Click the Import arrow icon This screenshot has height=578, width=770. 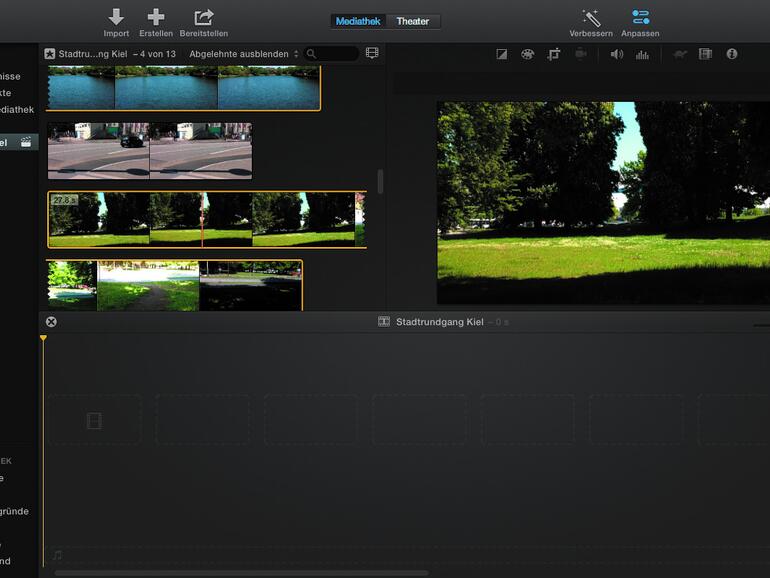pyautogui.click(x=116, y=17)
